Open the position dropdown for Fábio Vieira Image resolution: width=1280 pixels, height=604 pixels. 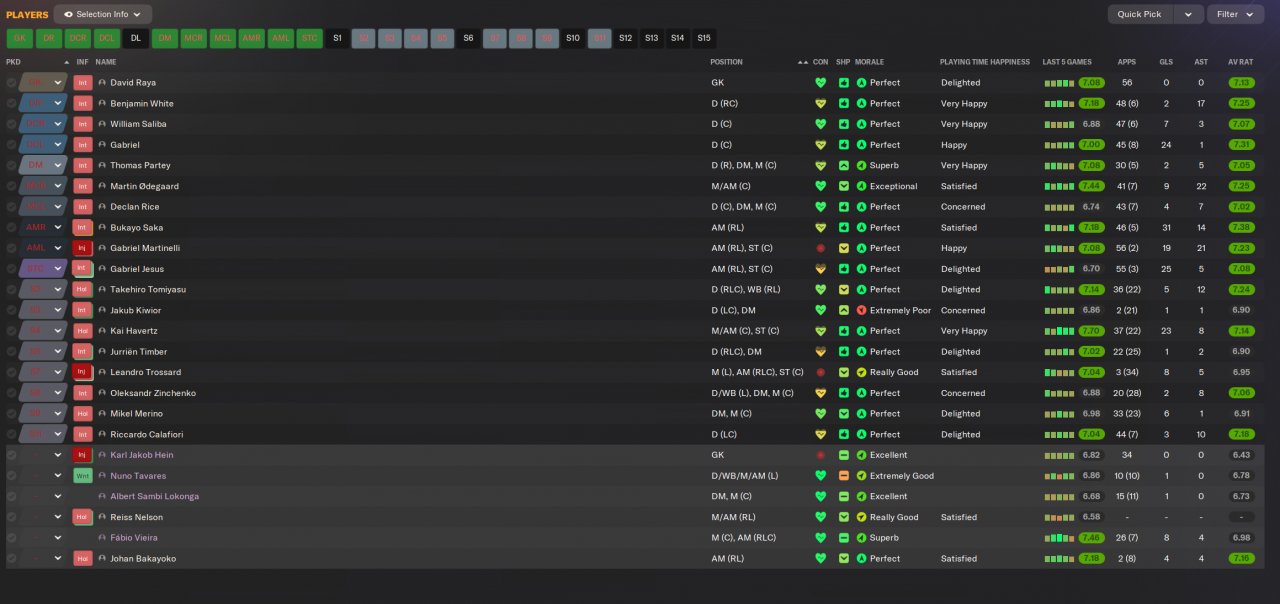pyautogui.click(x=58, y=538)
